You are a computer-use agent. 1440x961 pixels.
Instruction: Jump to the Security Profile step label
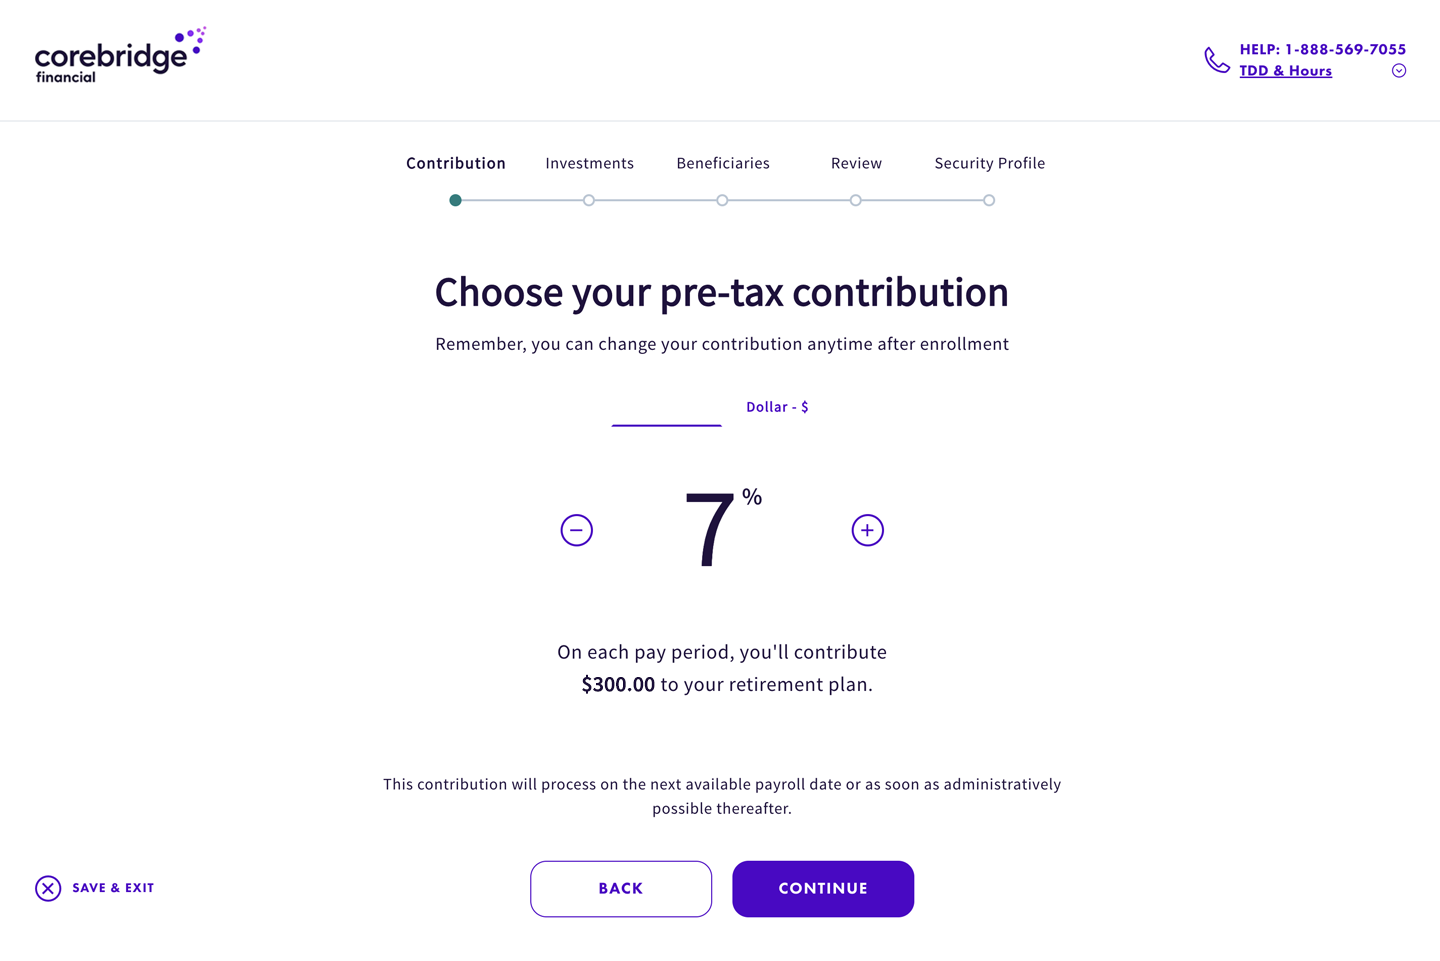point(990,163)
